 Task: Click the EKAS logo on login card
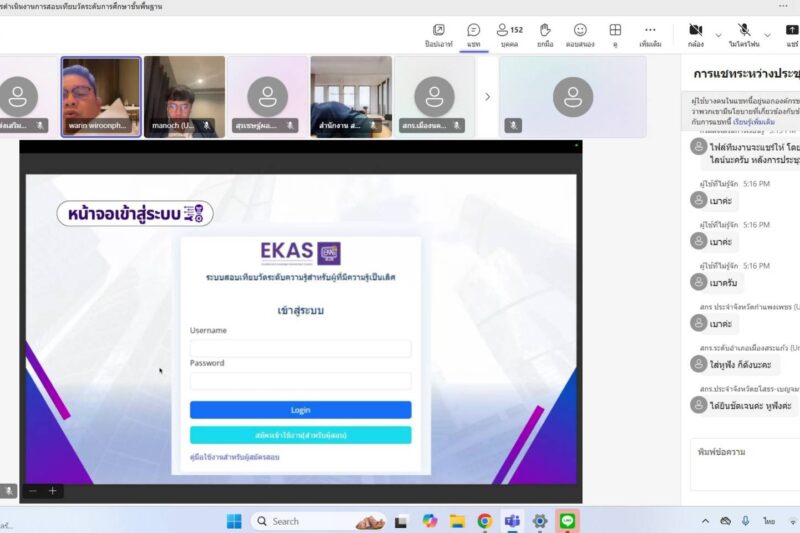click(x=301, y=253)
